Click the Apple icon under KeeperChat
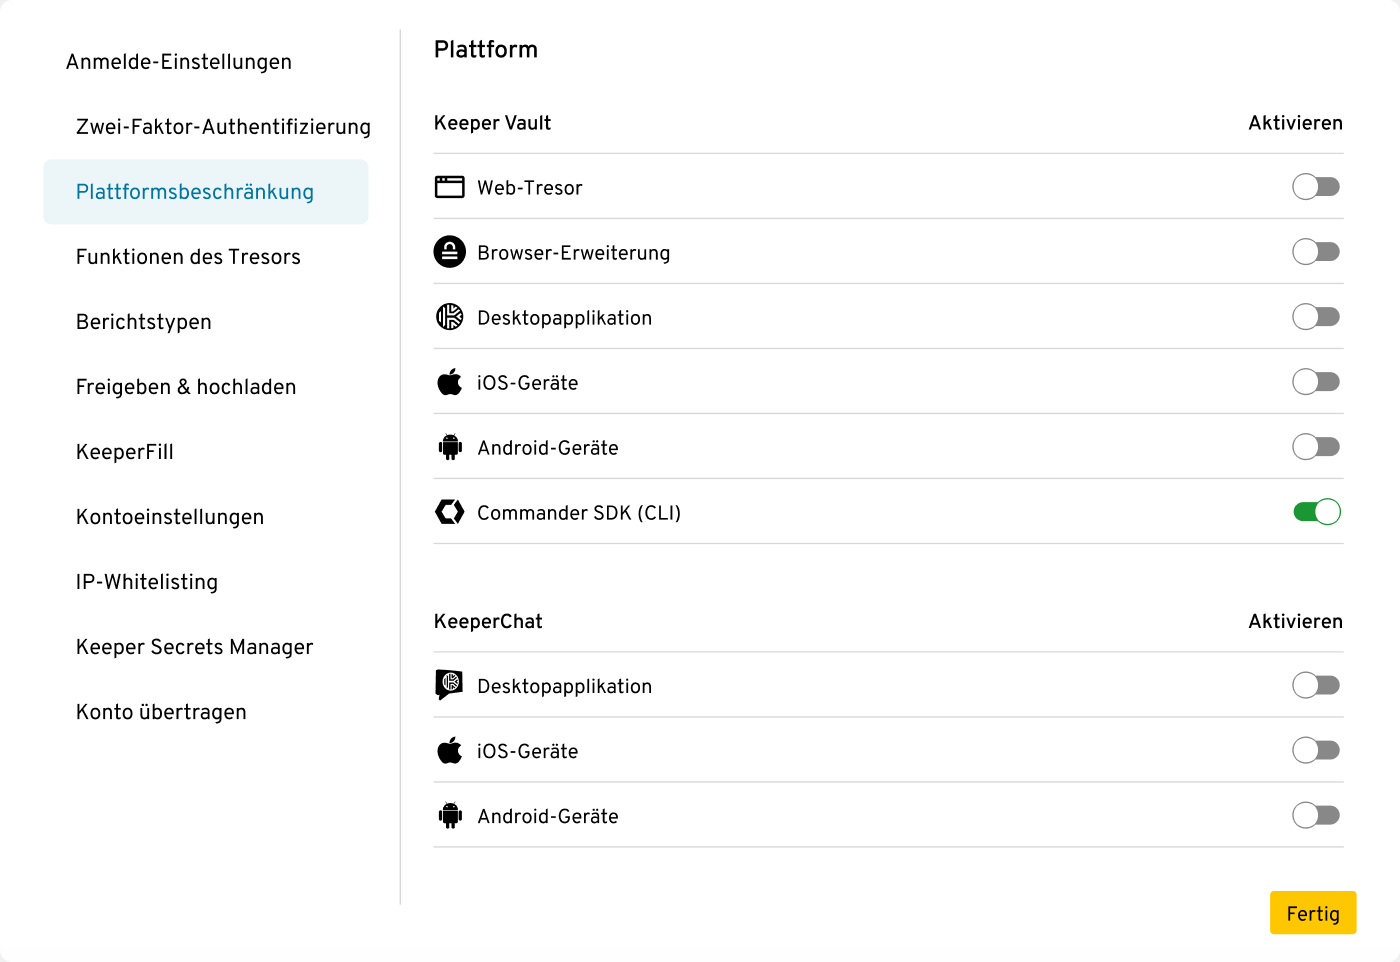This screenshot has width=1400, height=962. (450, 750)
